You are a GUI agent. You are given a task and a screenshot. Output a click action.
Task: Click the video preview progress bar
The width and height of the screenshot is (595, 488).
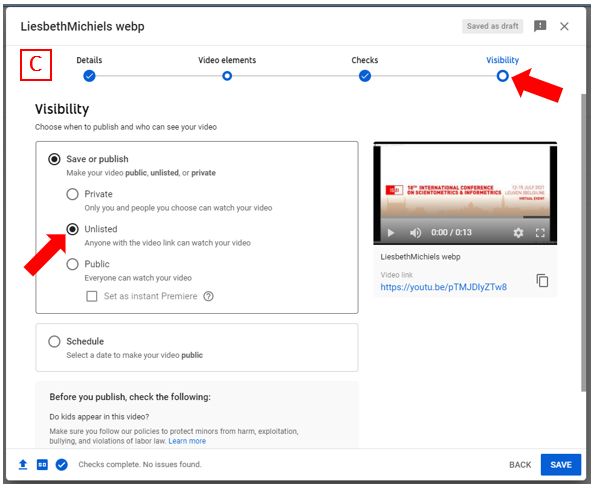[465, 218]
